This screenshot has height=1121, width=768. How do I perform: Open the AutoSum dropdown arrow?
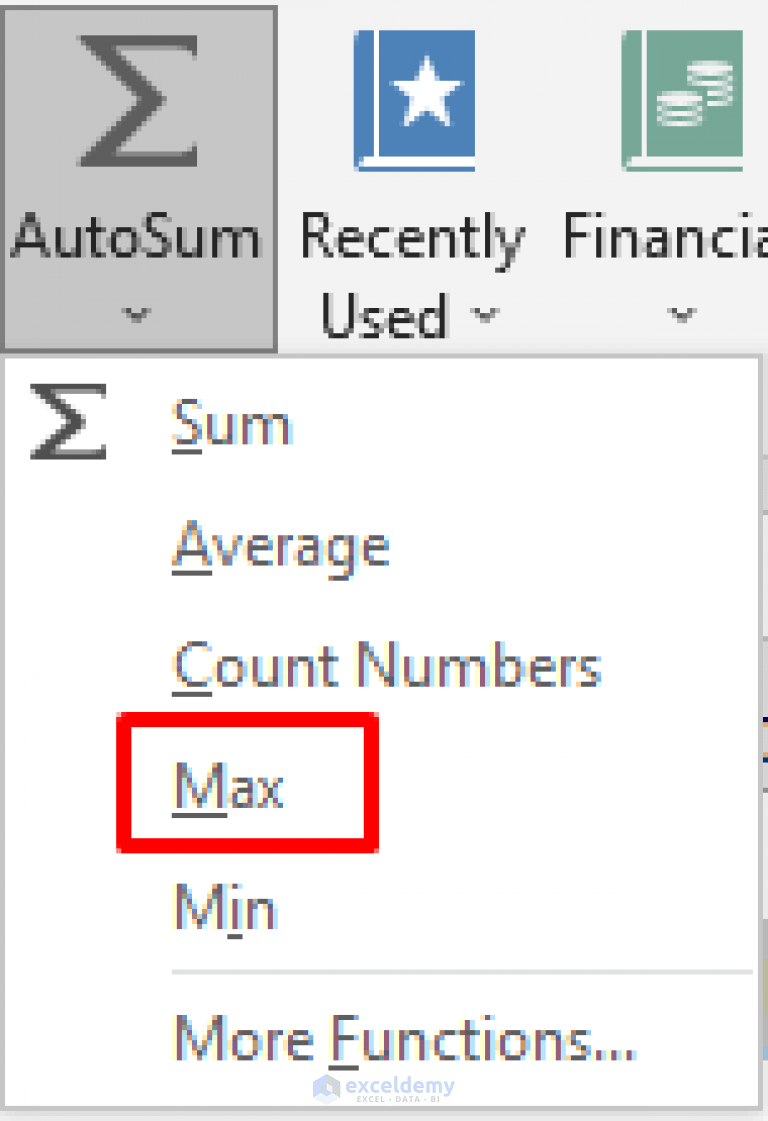137,315
